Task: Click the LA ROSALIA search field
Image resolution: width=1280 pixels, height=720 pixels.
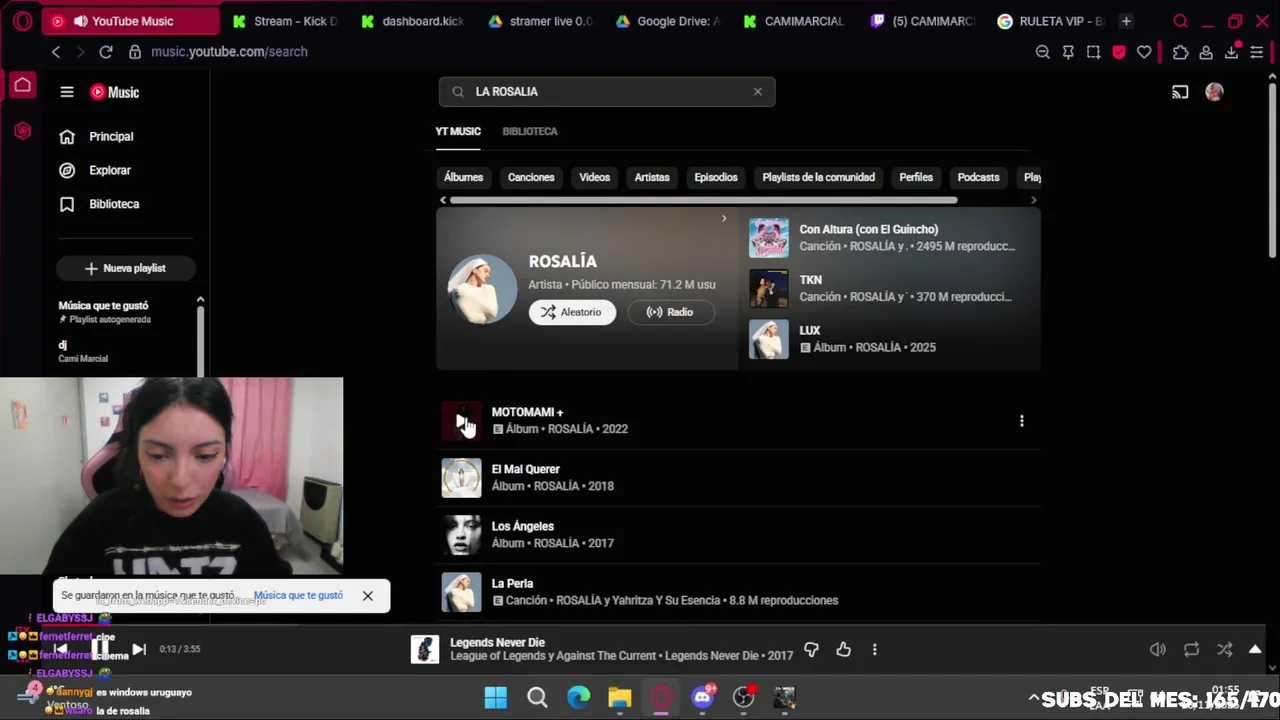Action: click(x=607, y=91)
